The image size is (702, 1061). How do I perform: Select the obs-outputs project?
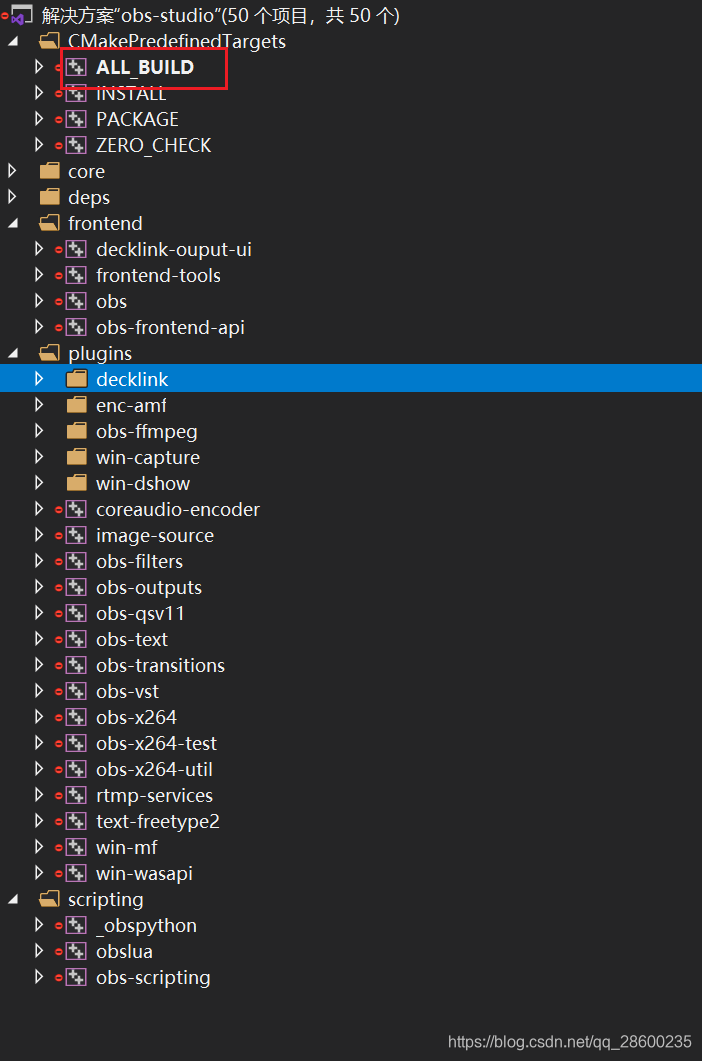coord(149,587)
